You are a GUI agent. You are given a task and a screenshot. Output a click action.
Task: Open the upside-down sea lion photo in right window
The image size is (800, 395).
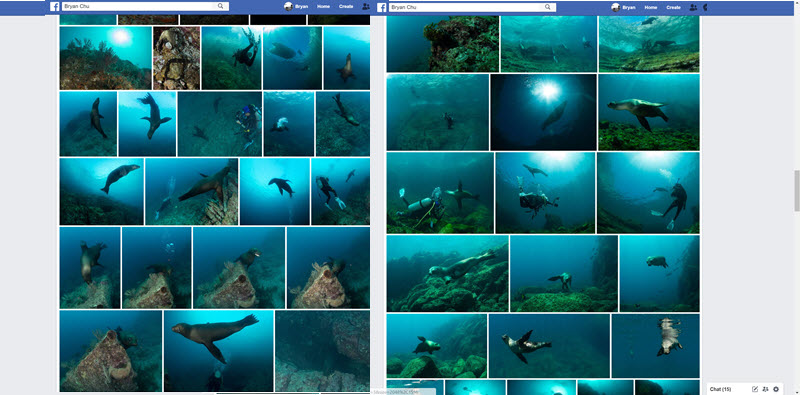click(x=656, y=345)
